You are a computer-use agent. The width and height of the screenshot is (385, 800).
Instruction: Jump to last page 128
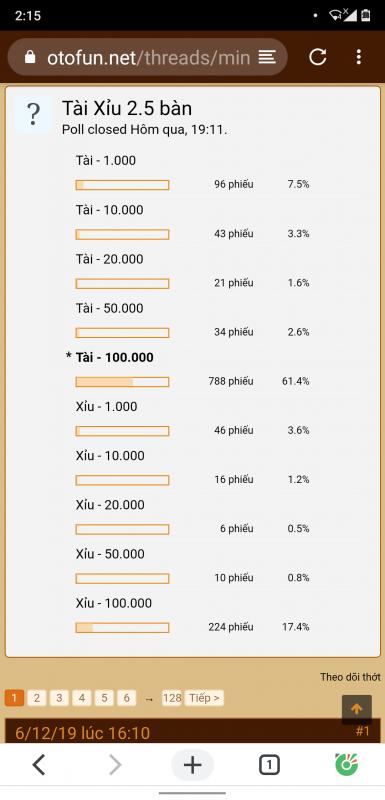tap(172, 698)
